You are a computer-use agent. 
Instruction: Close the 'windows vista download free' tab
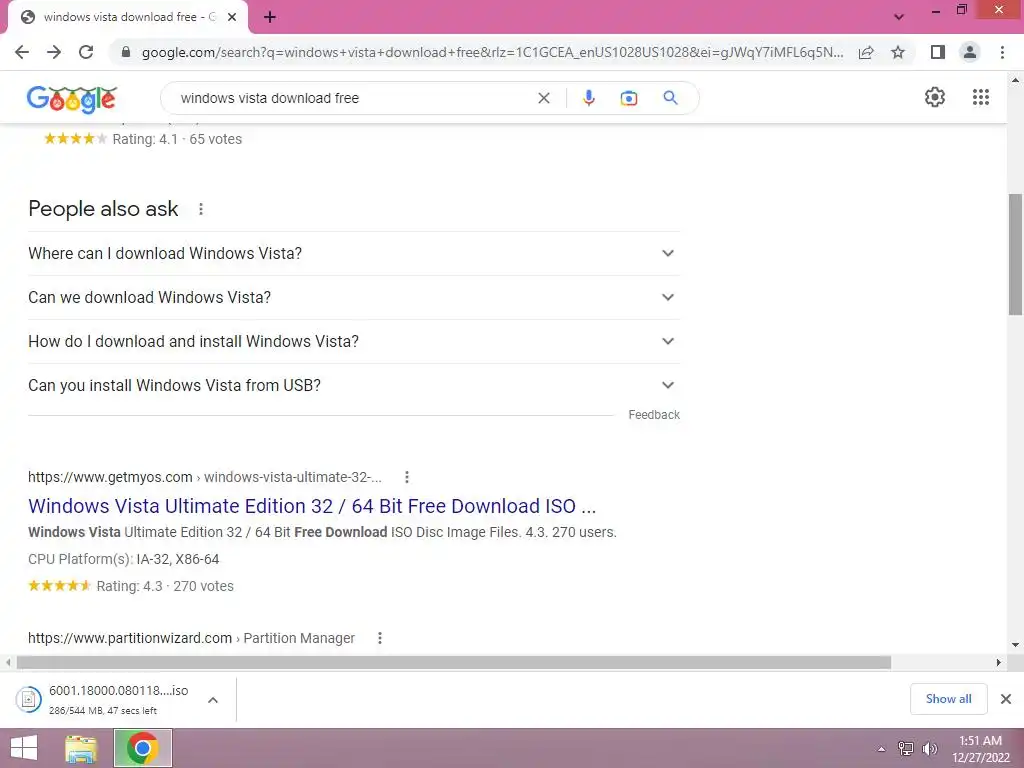click(x=232, y=18)
